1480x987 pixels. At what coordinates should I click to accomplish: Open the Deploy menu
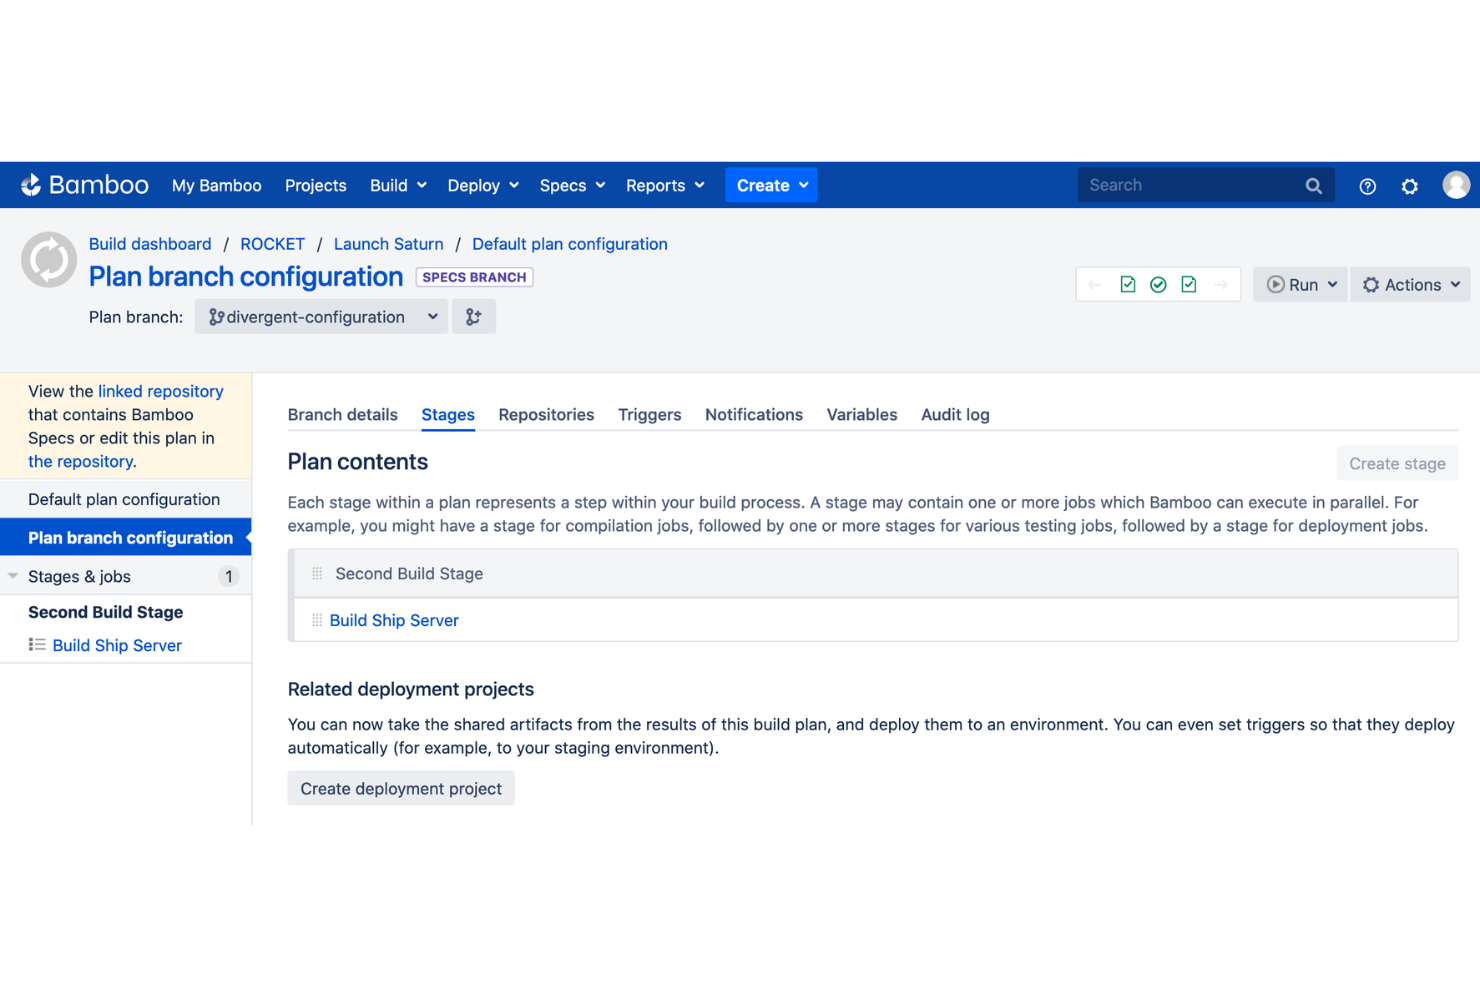click(x=481, y=185)
